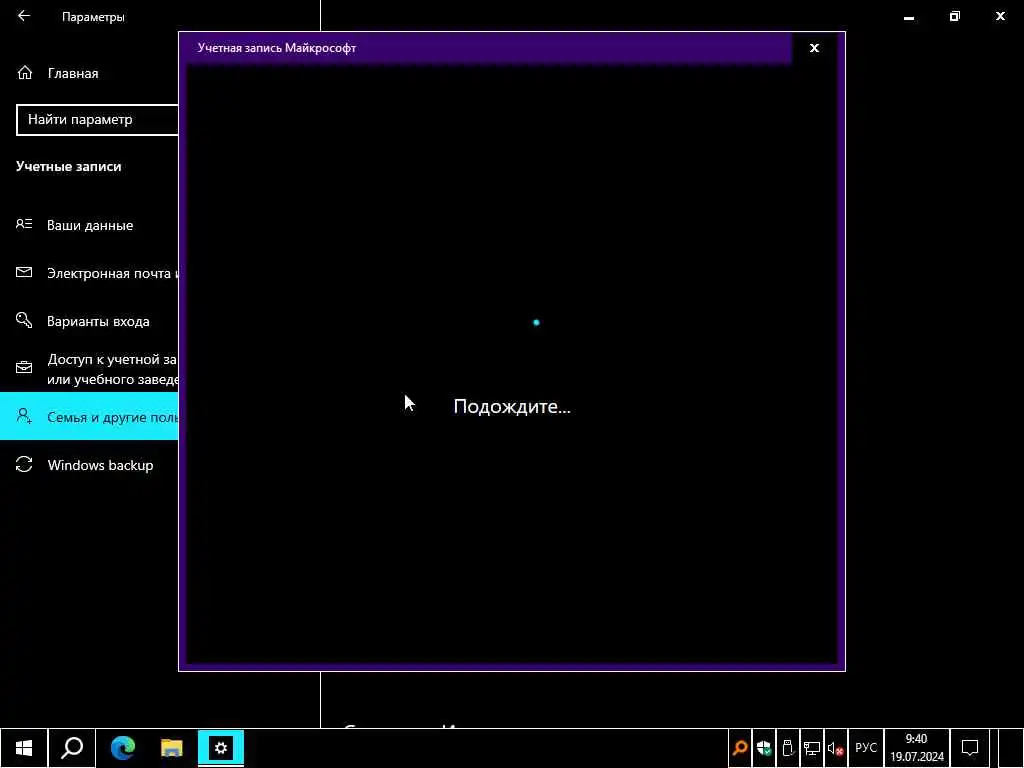Click the home icon next to Главная
This screenshot has width=1024, height=768.
point(25,73)
